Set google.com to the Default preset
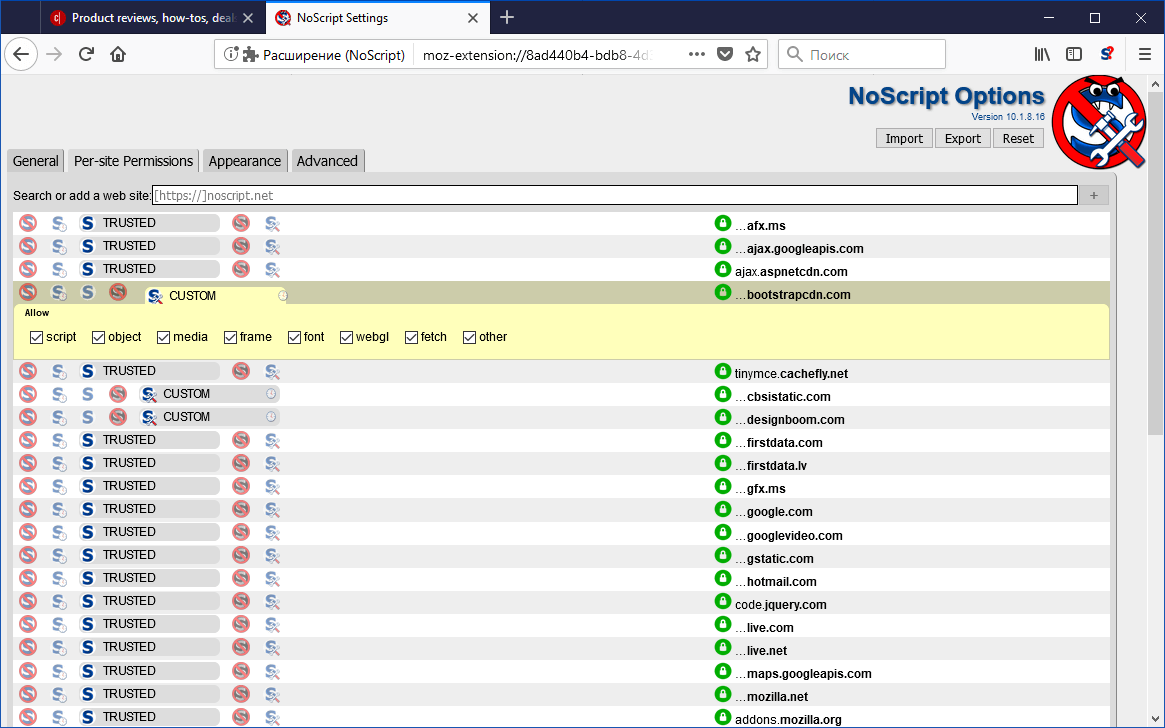 pos(28,509)
